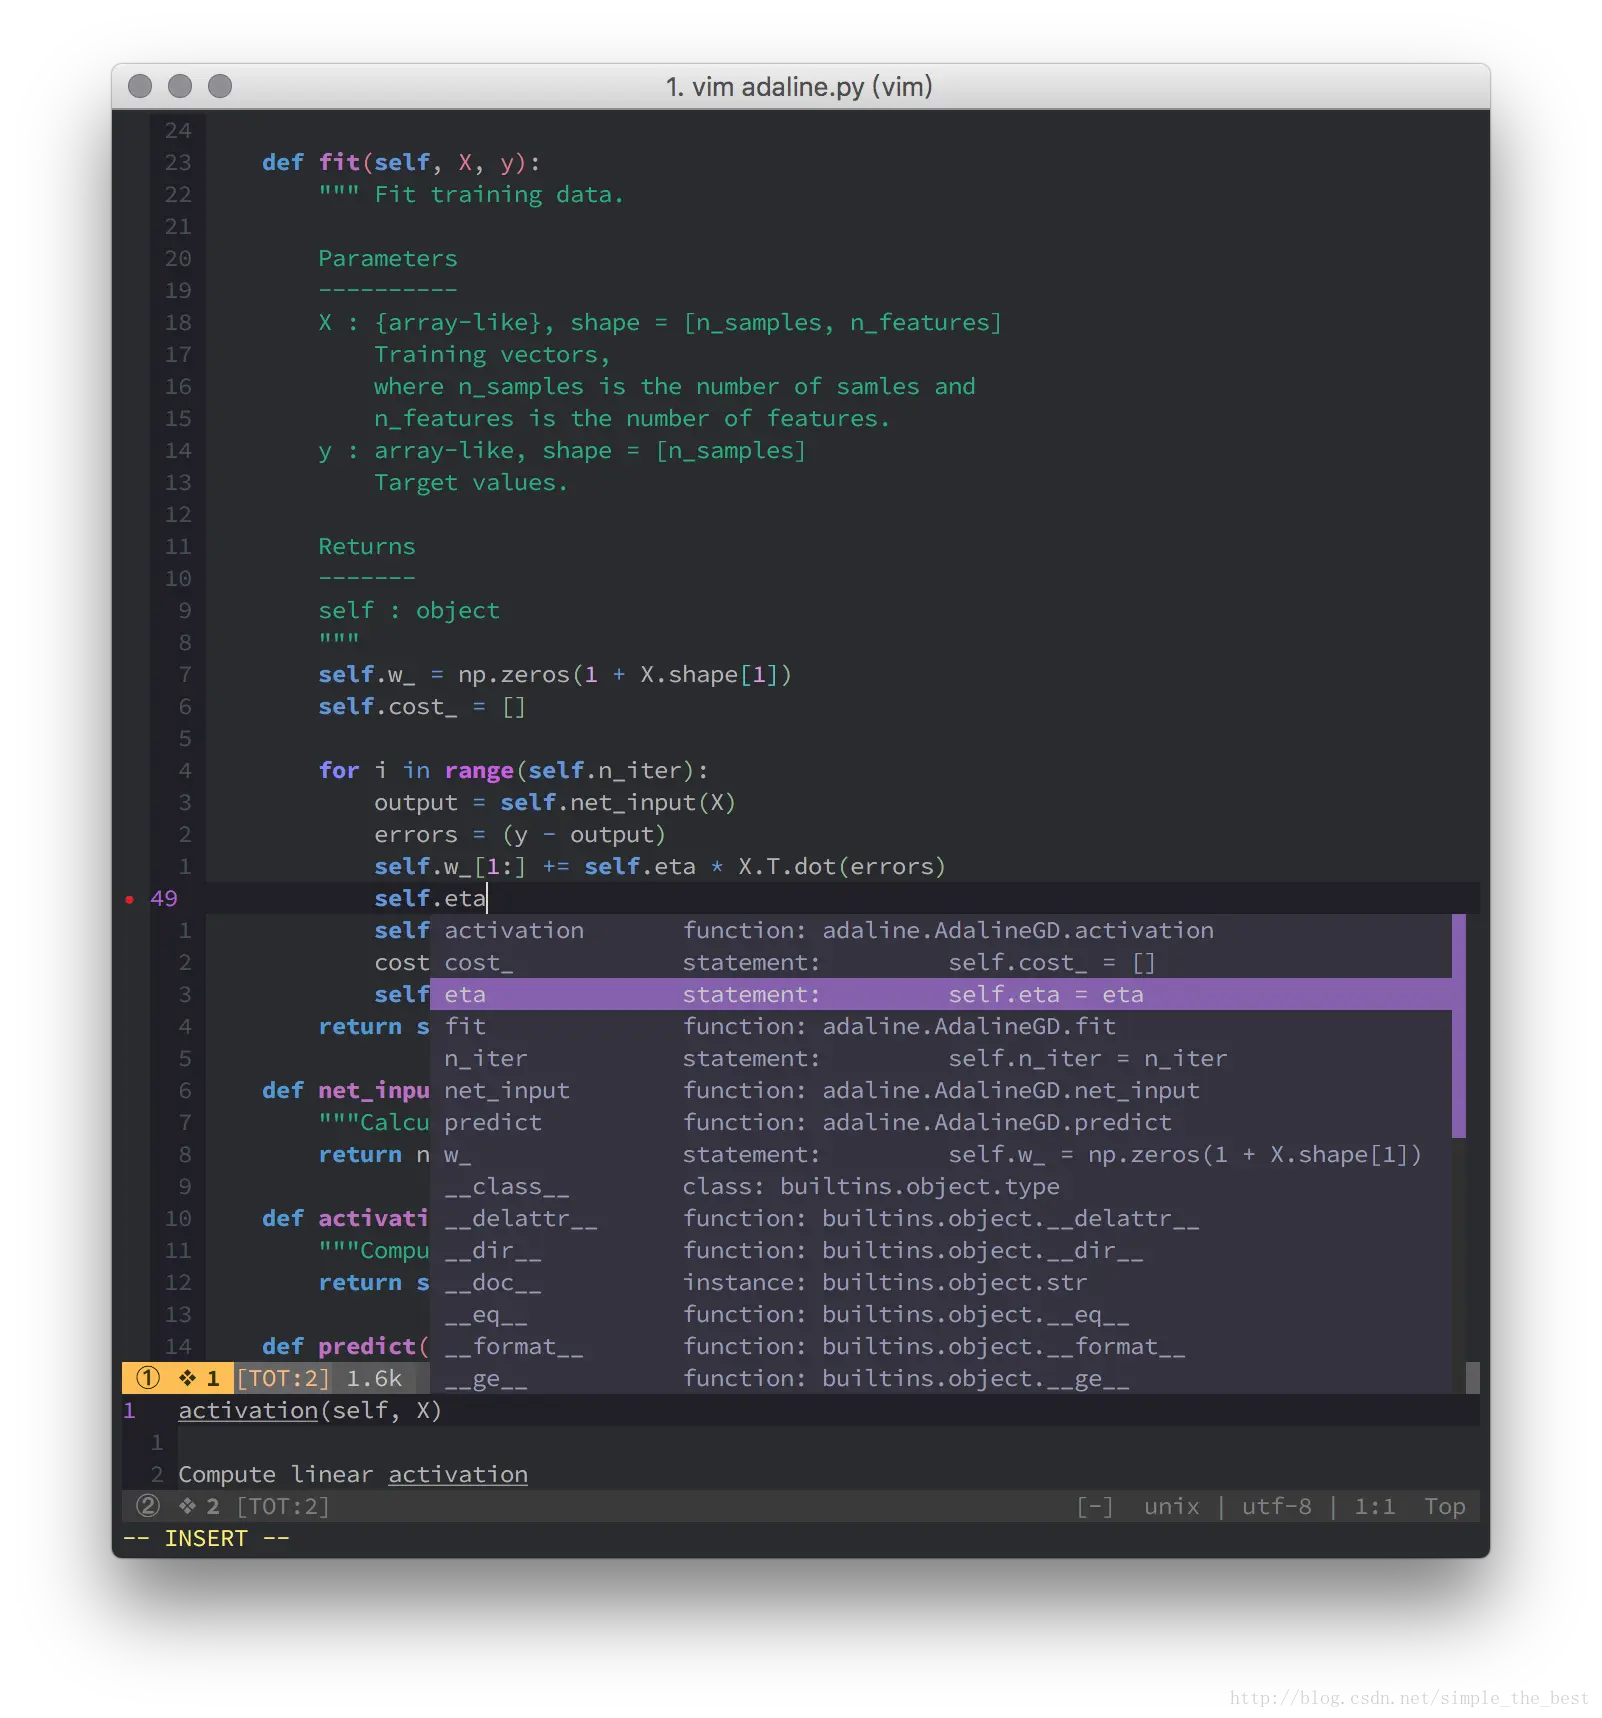Select net_input from the completion list
The width and height of the screenshot is (1602, 1718).
[940, 1090]
